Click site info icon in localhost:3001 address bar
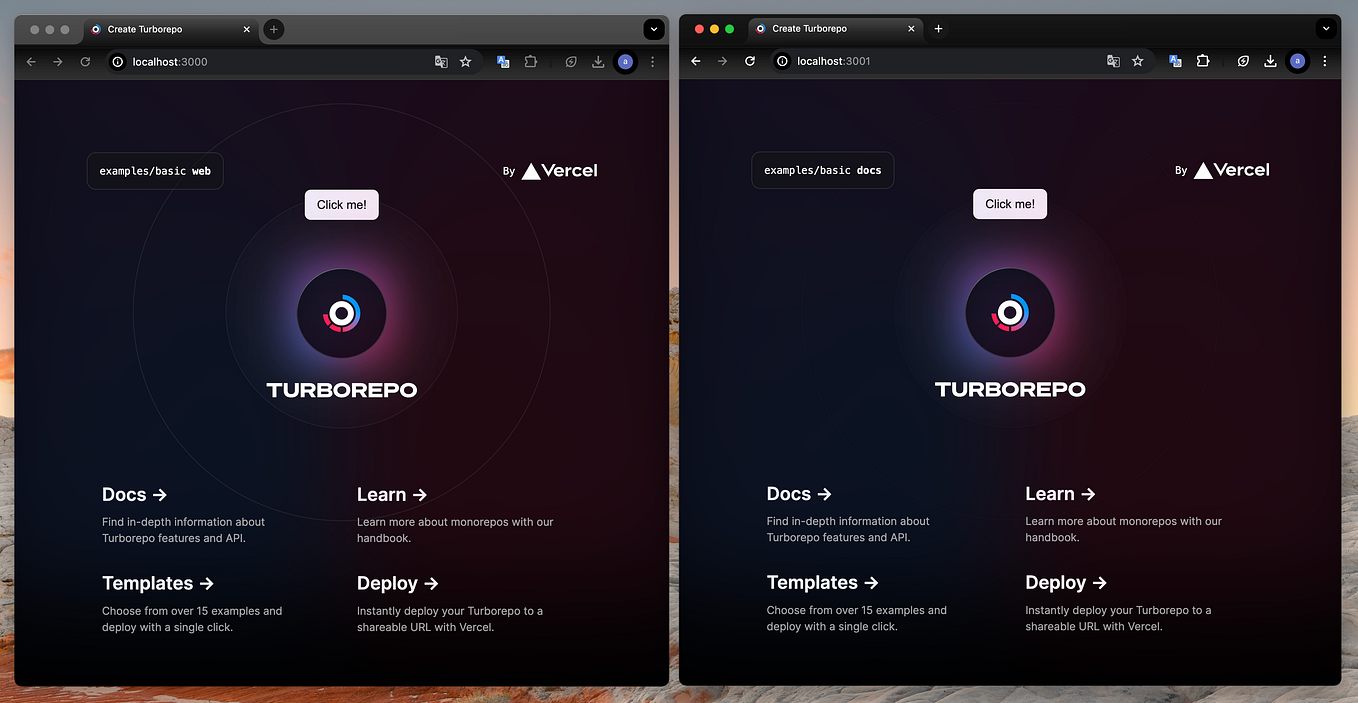 click(x=782, y=61)
